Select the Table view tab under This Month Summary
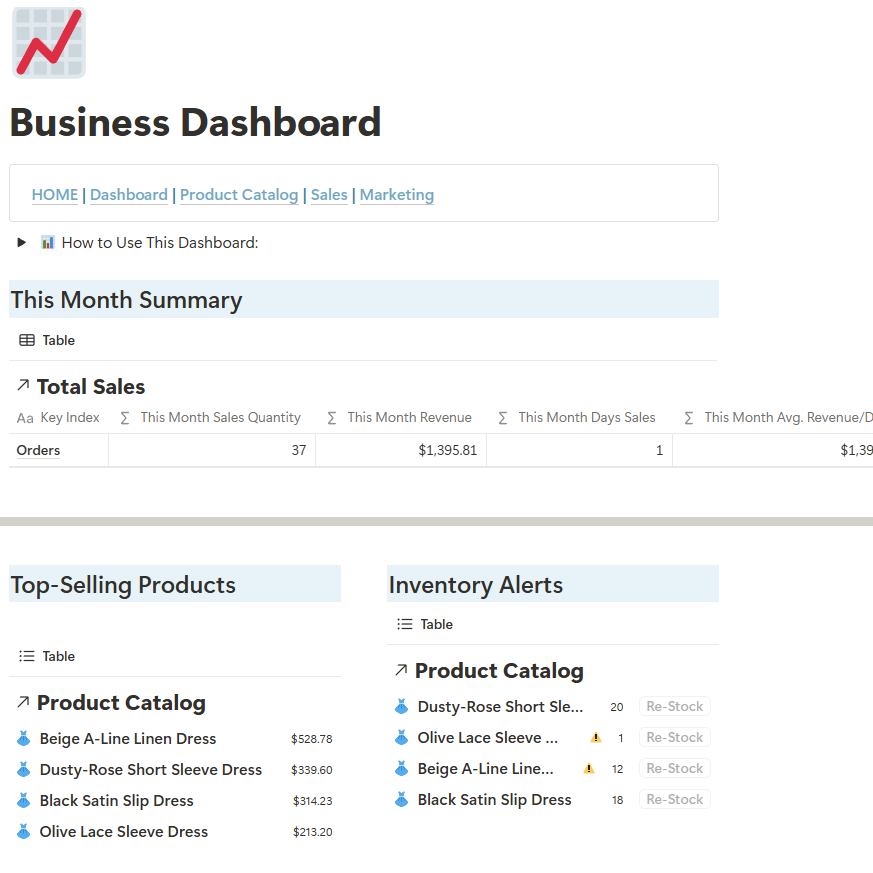Image resolution: width=873 pixels, height=873 pixels. [47, 340]
